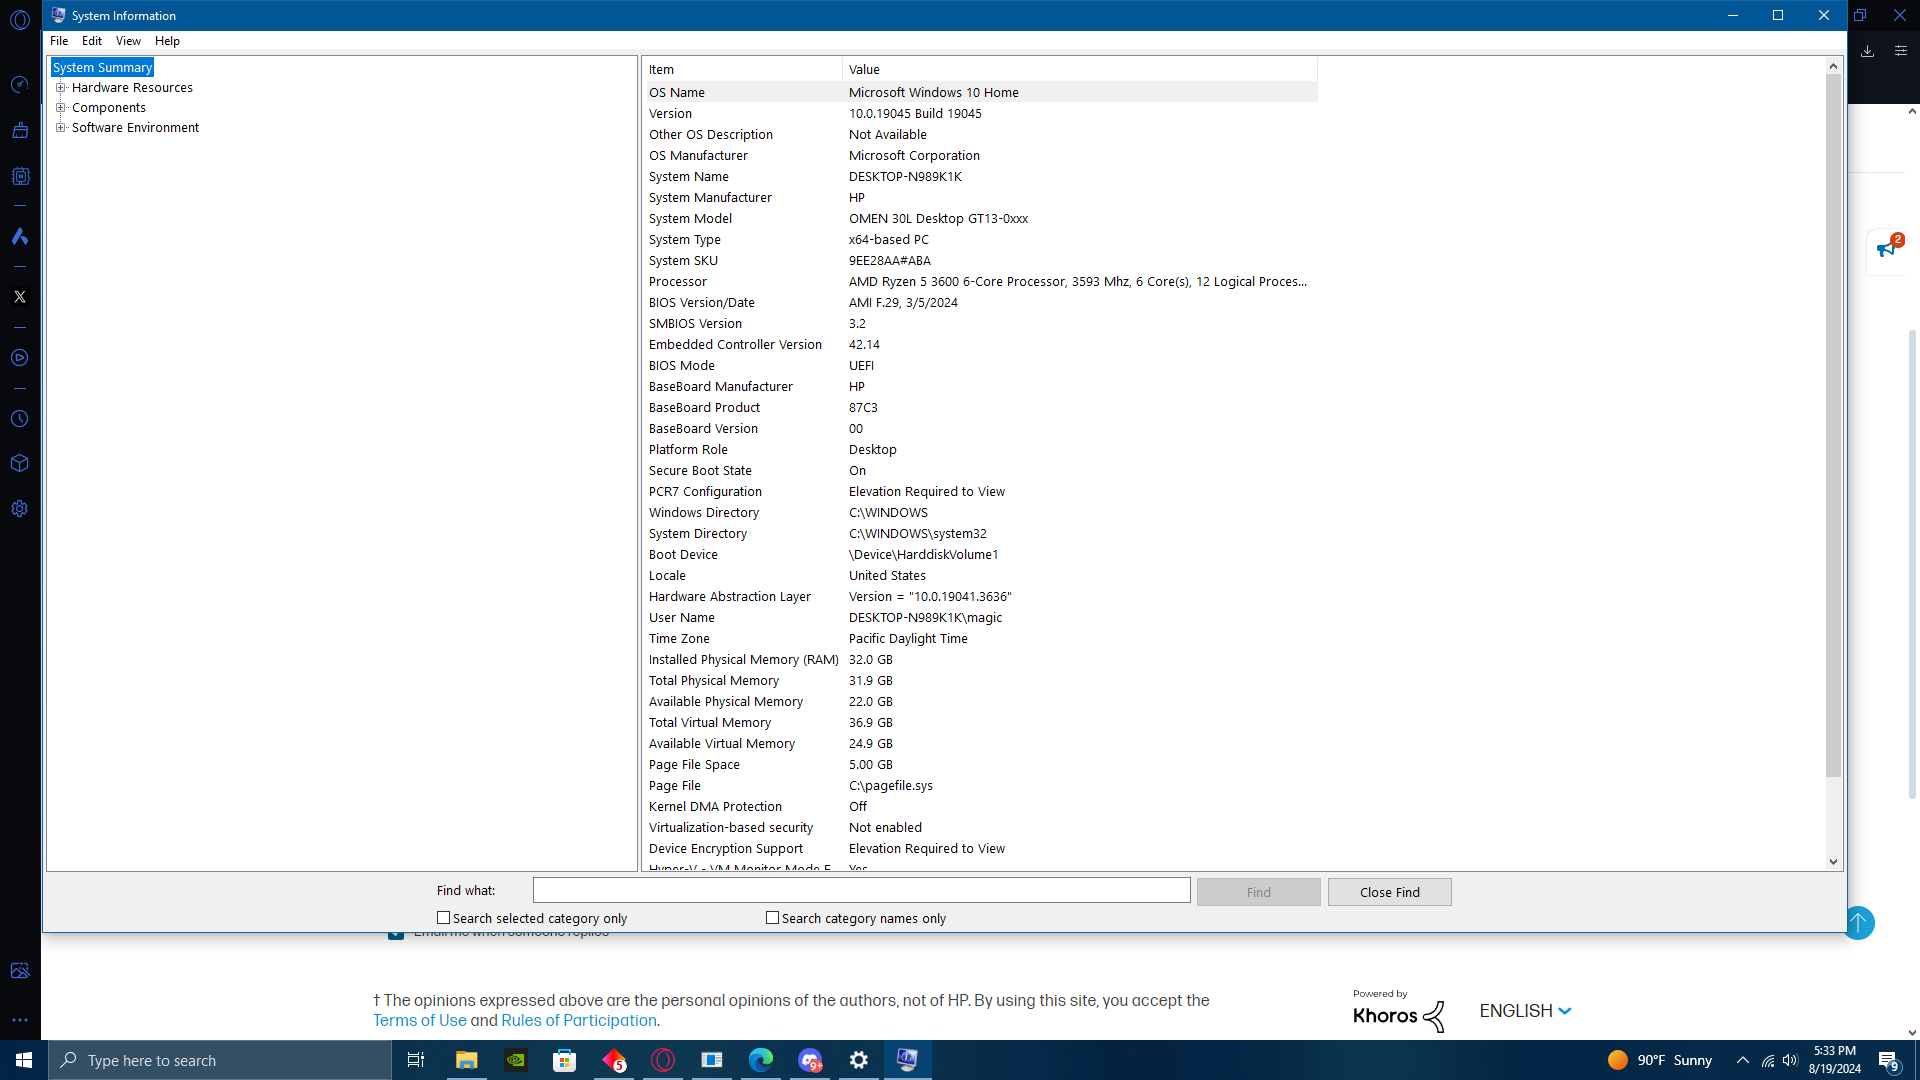The image size is (1920, 1080).
Task: Open the notification center icon
Action: tap(1889, 1060)
